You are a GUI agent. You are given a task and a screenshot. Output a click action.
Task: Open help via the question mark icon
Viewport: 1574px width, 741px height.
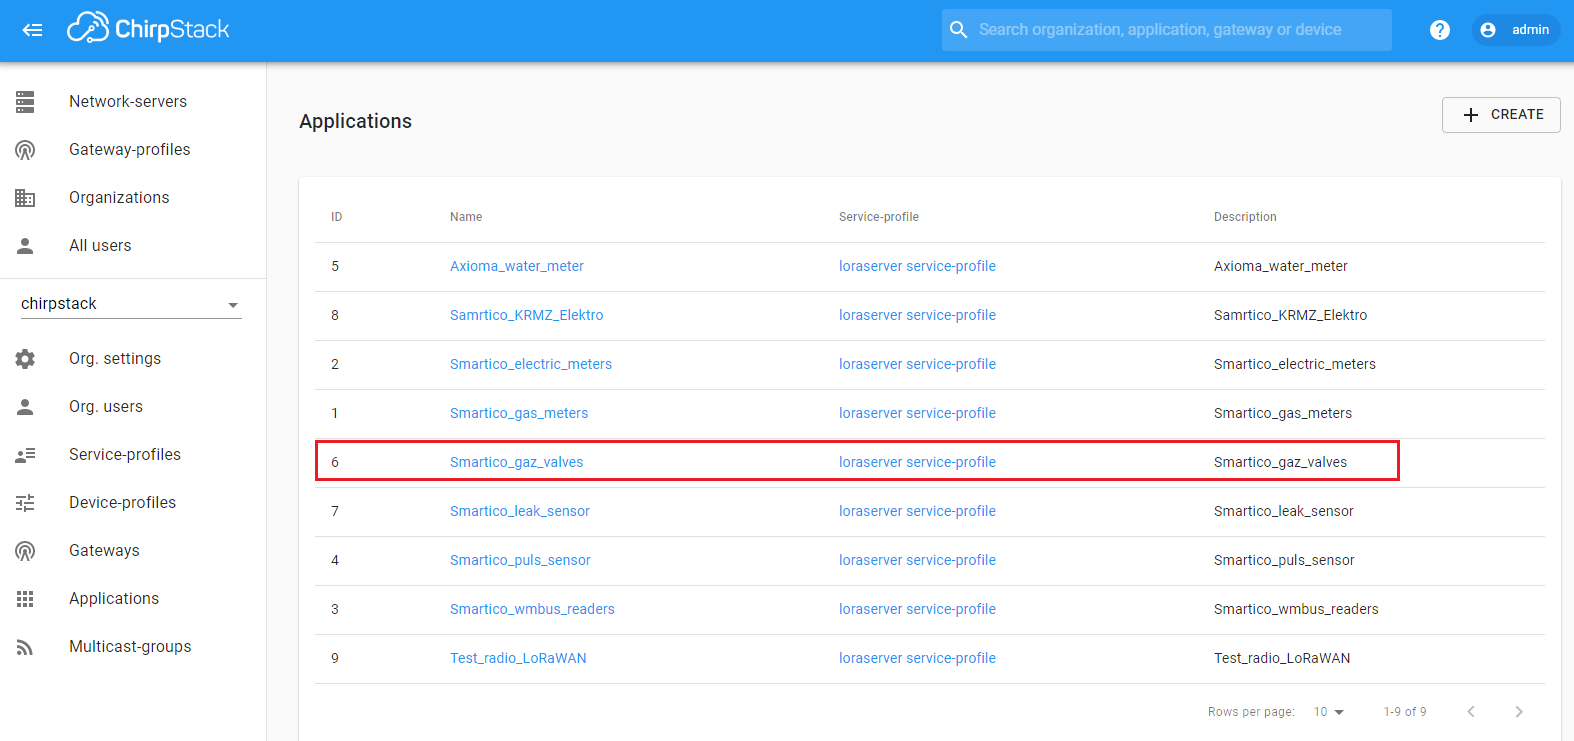[x=1439, y=30]
